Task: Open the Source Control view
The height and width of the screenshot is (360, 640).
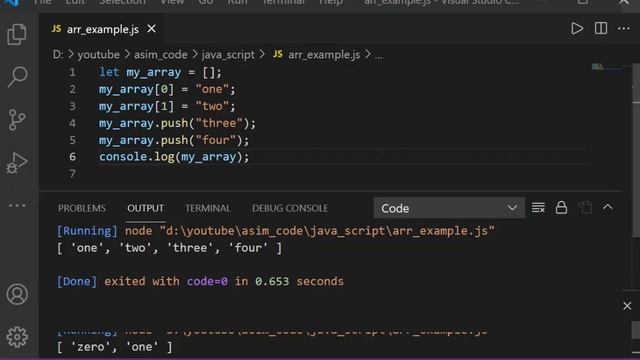Action: (x=17, y=120)
